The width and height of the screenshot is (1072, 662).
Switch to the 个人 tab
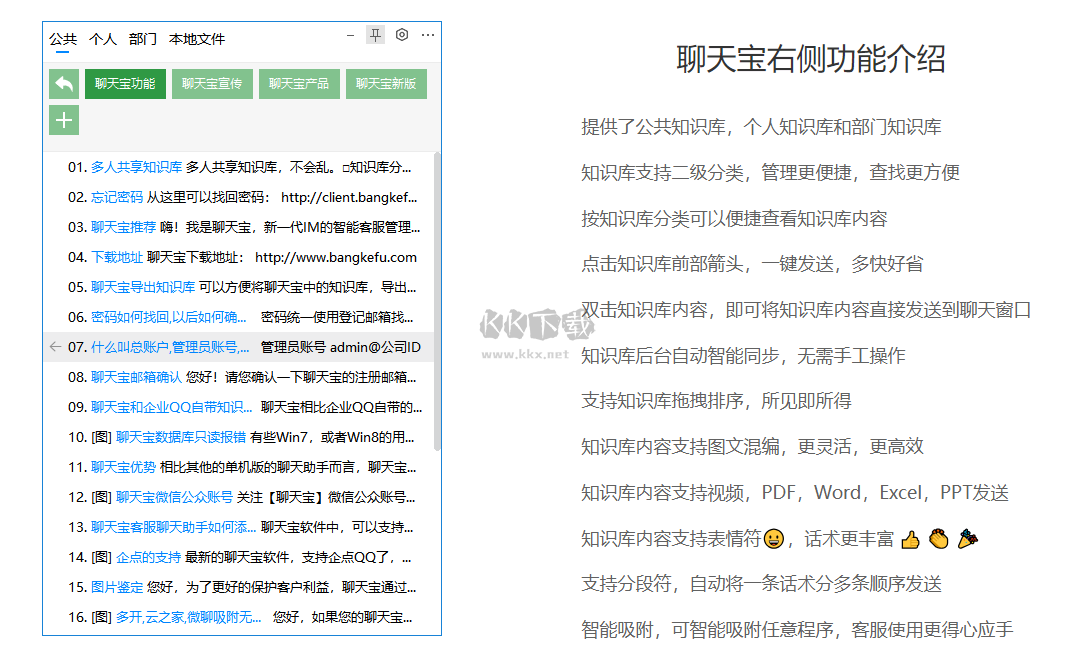[x=103, y=39]
